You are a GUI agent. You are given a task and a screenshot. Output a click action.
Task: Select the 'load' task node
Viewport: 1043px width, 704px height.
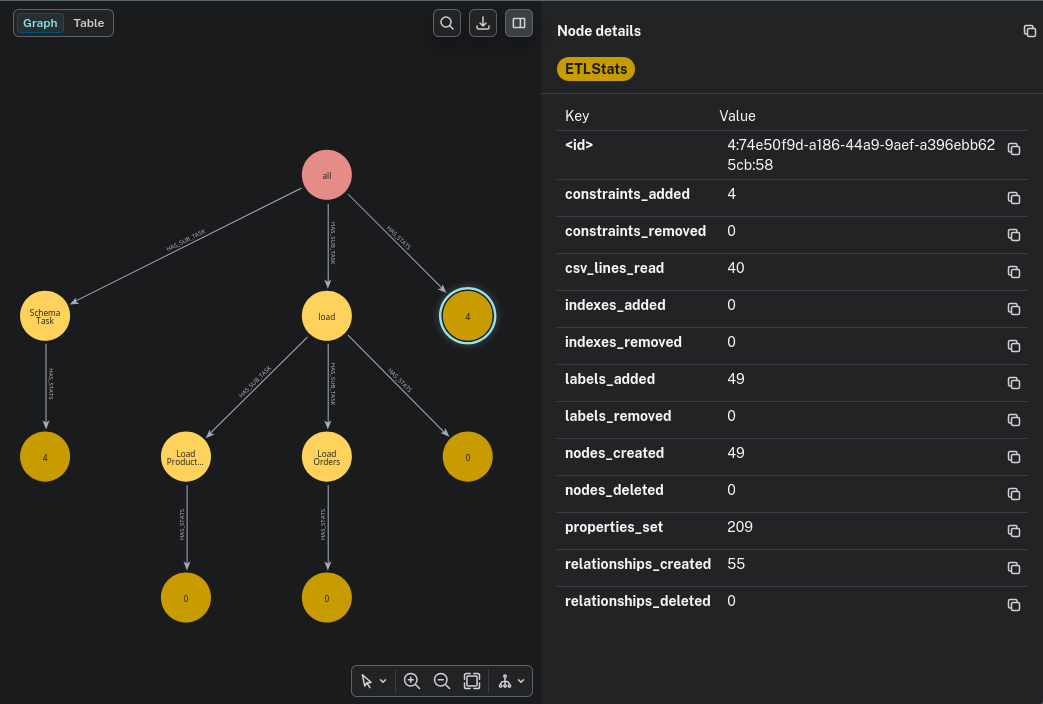point(327,316)
